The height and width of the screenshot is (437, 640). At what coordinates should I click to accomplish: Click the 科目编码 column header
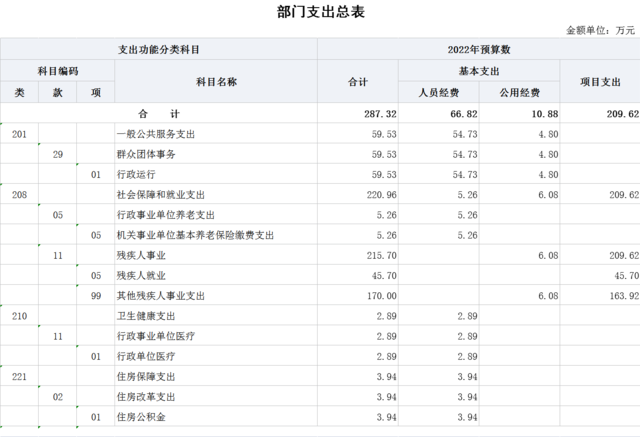click(x=58, y=71)
